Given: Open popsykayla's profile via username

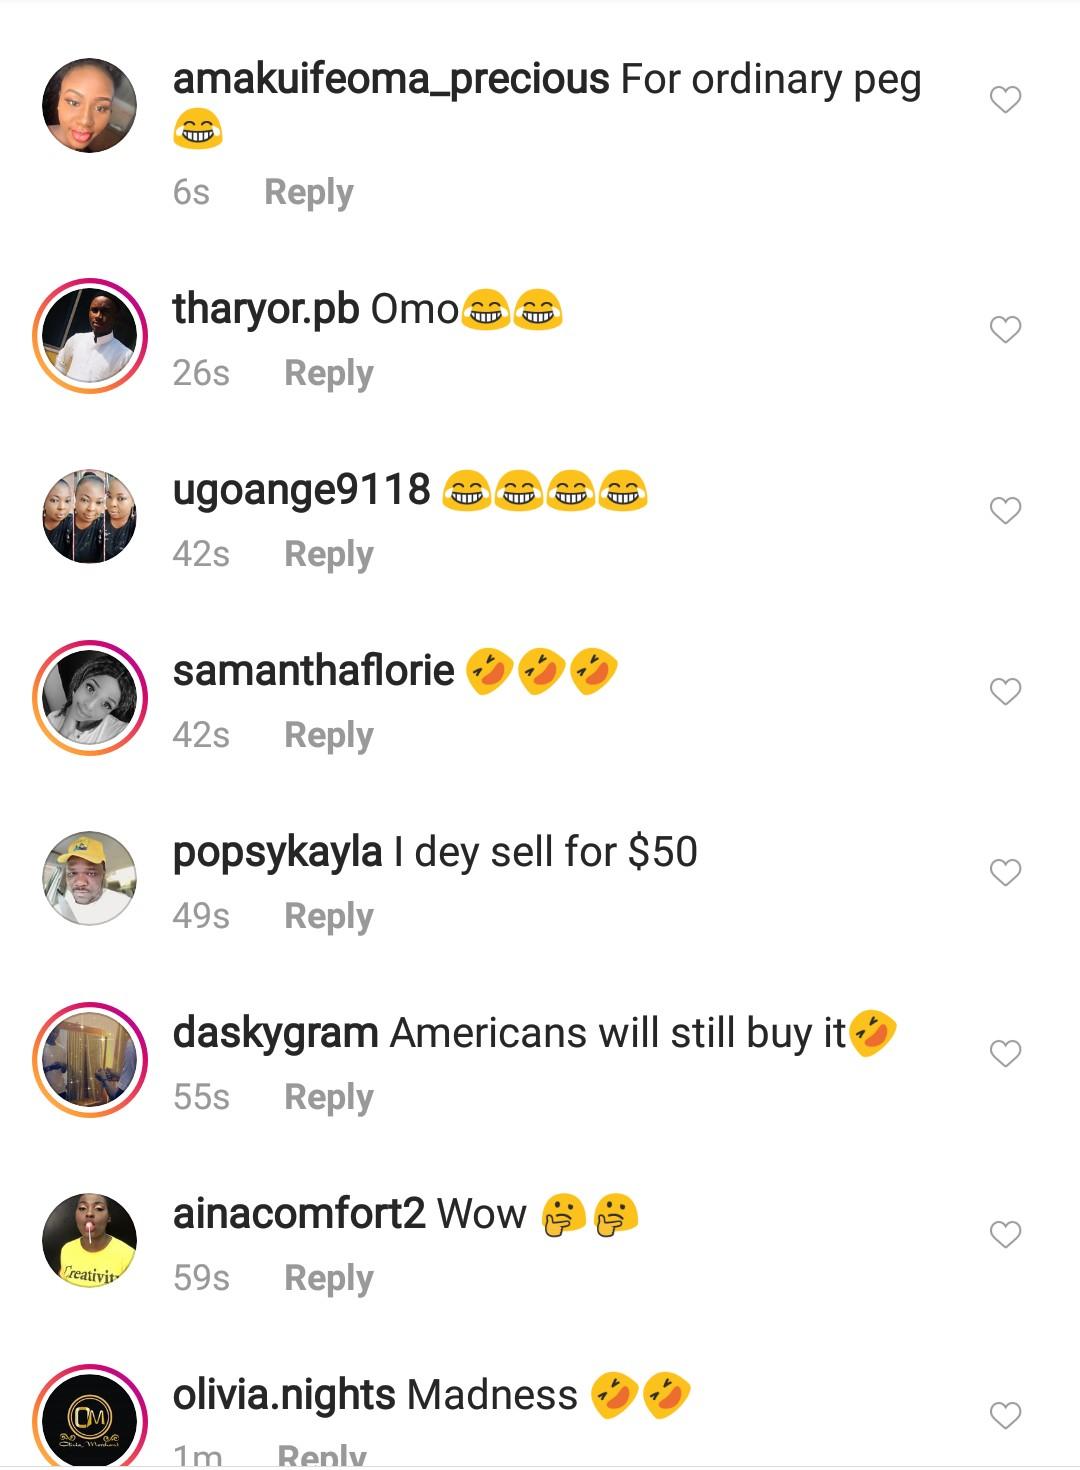Looking at the screenshot, I should point(277,853).
